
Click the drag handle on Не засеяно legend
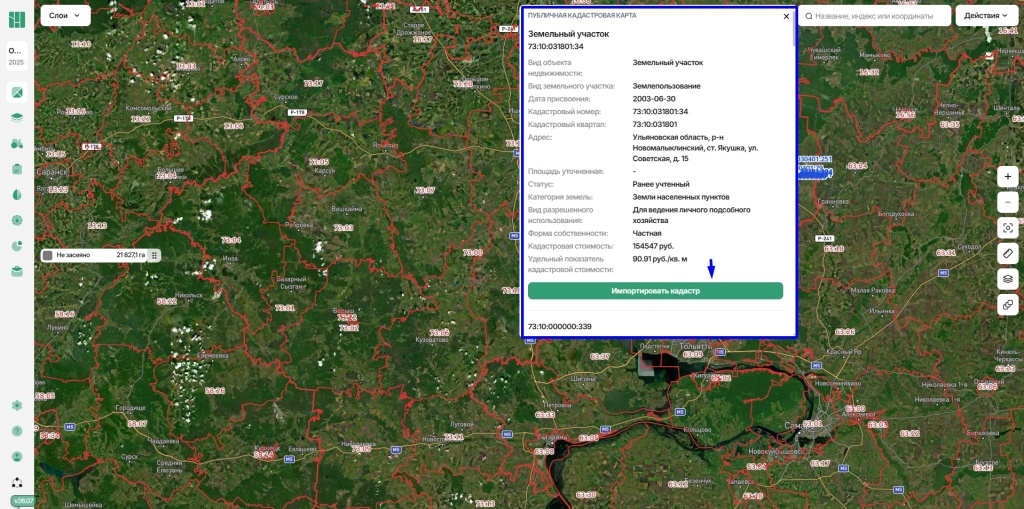[x=154, y=255]
